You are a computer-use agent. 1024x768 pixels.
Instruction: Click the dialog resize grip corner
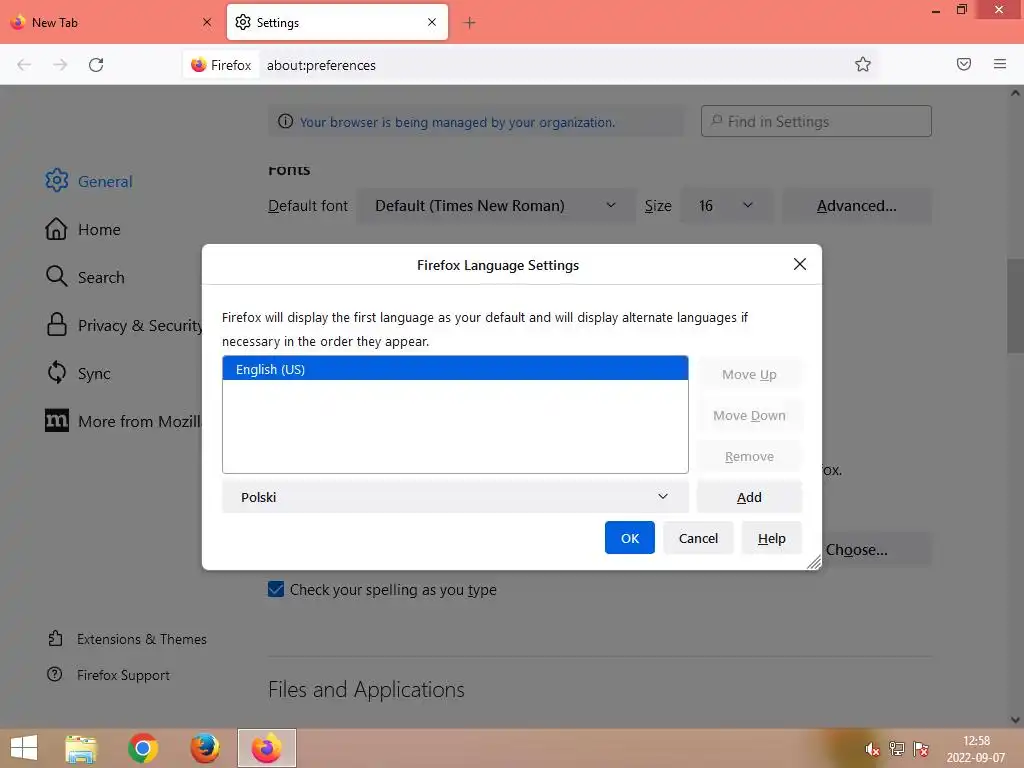click(814, 562)
